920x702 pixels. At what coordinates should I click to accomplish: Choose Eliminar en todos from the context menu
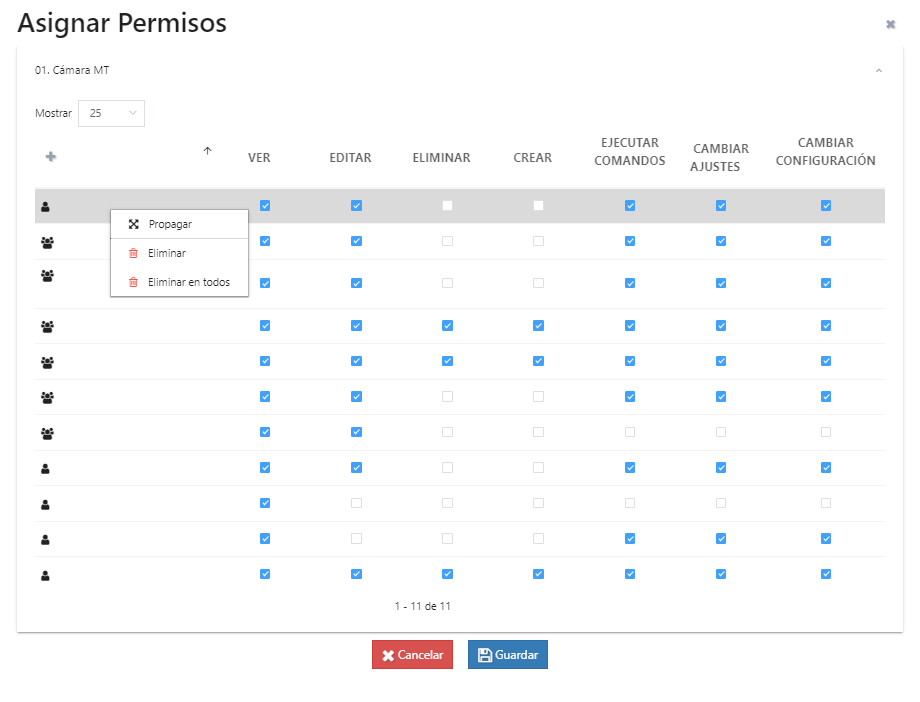(x=188, y=283)
